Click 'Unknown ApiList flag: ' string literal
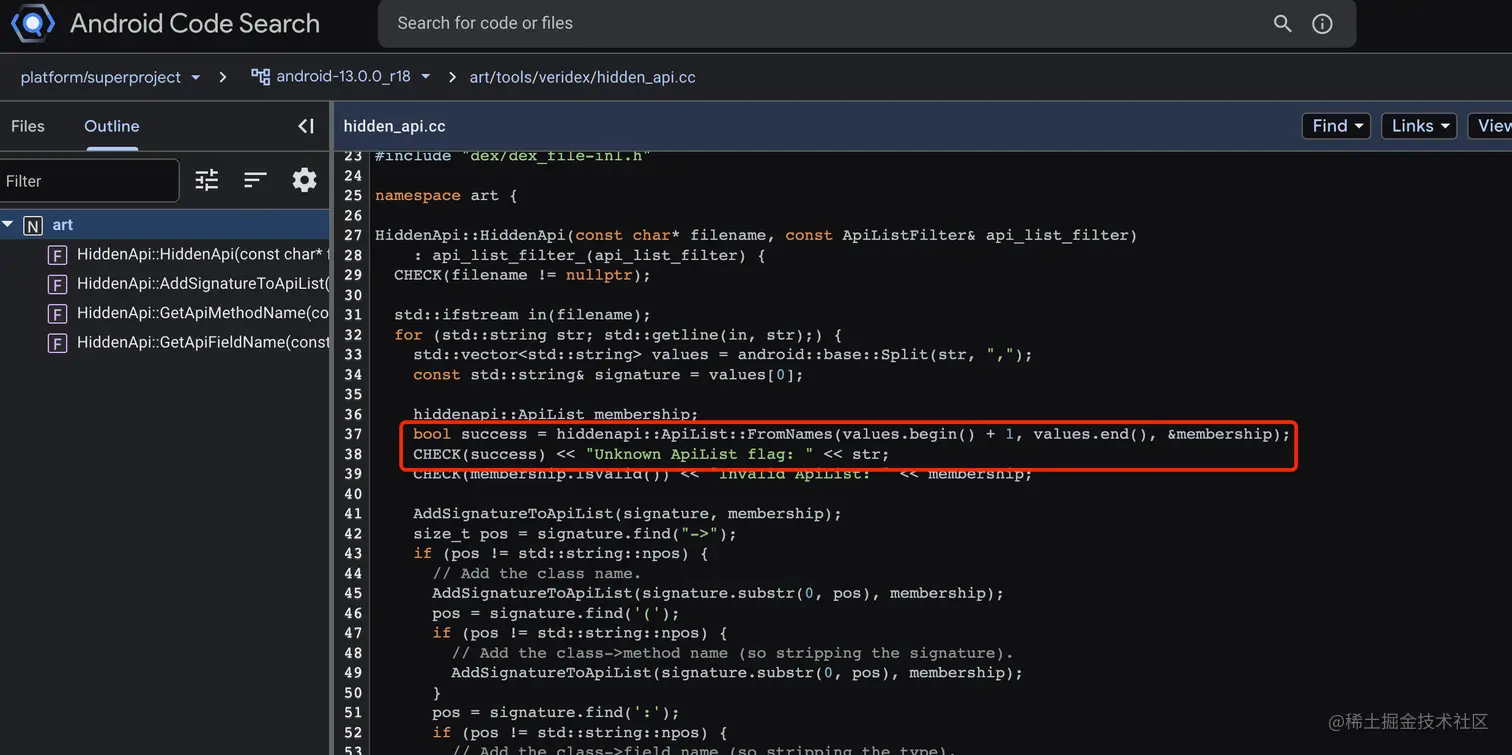Viewport: 1512px width, 755px height. [699, 454]
